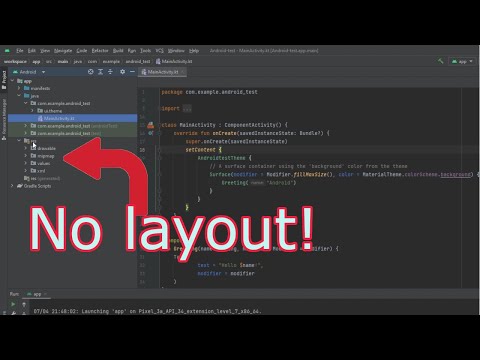Open the File menu

(x=20, y=51)
